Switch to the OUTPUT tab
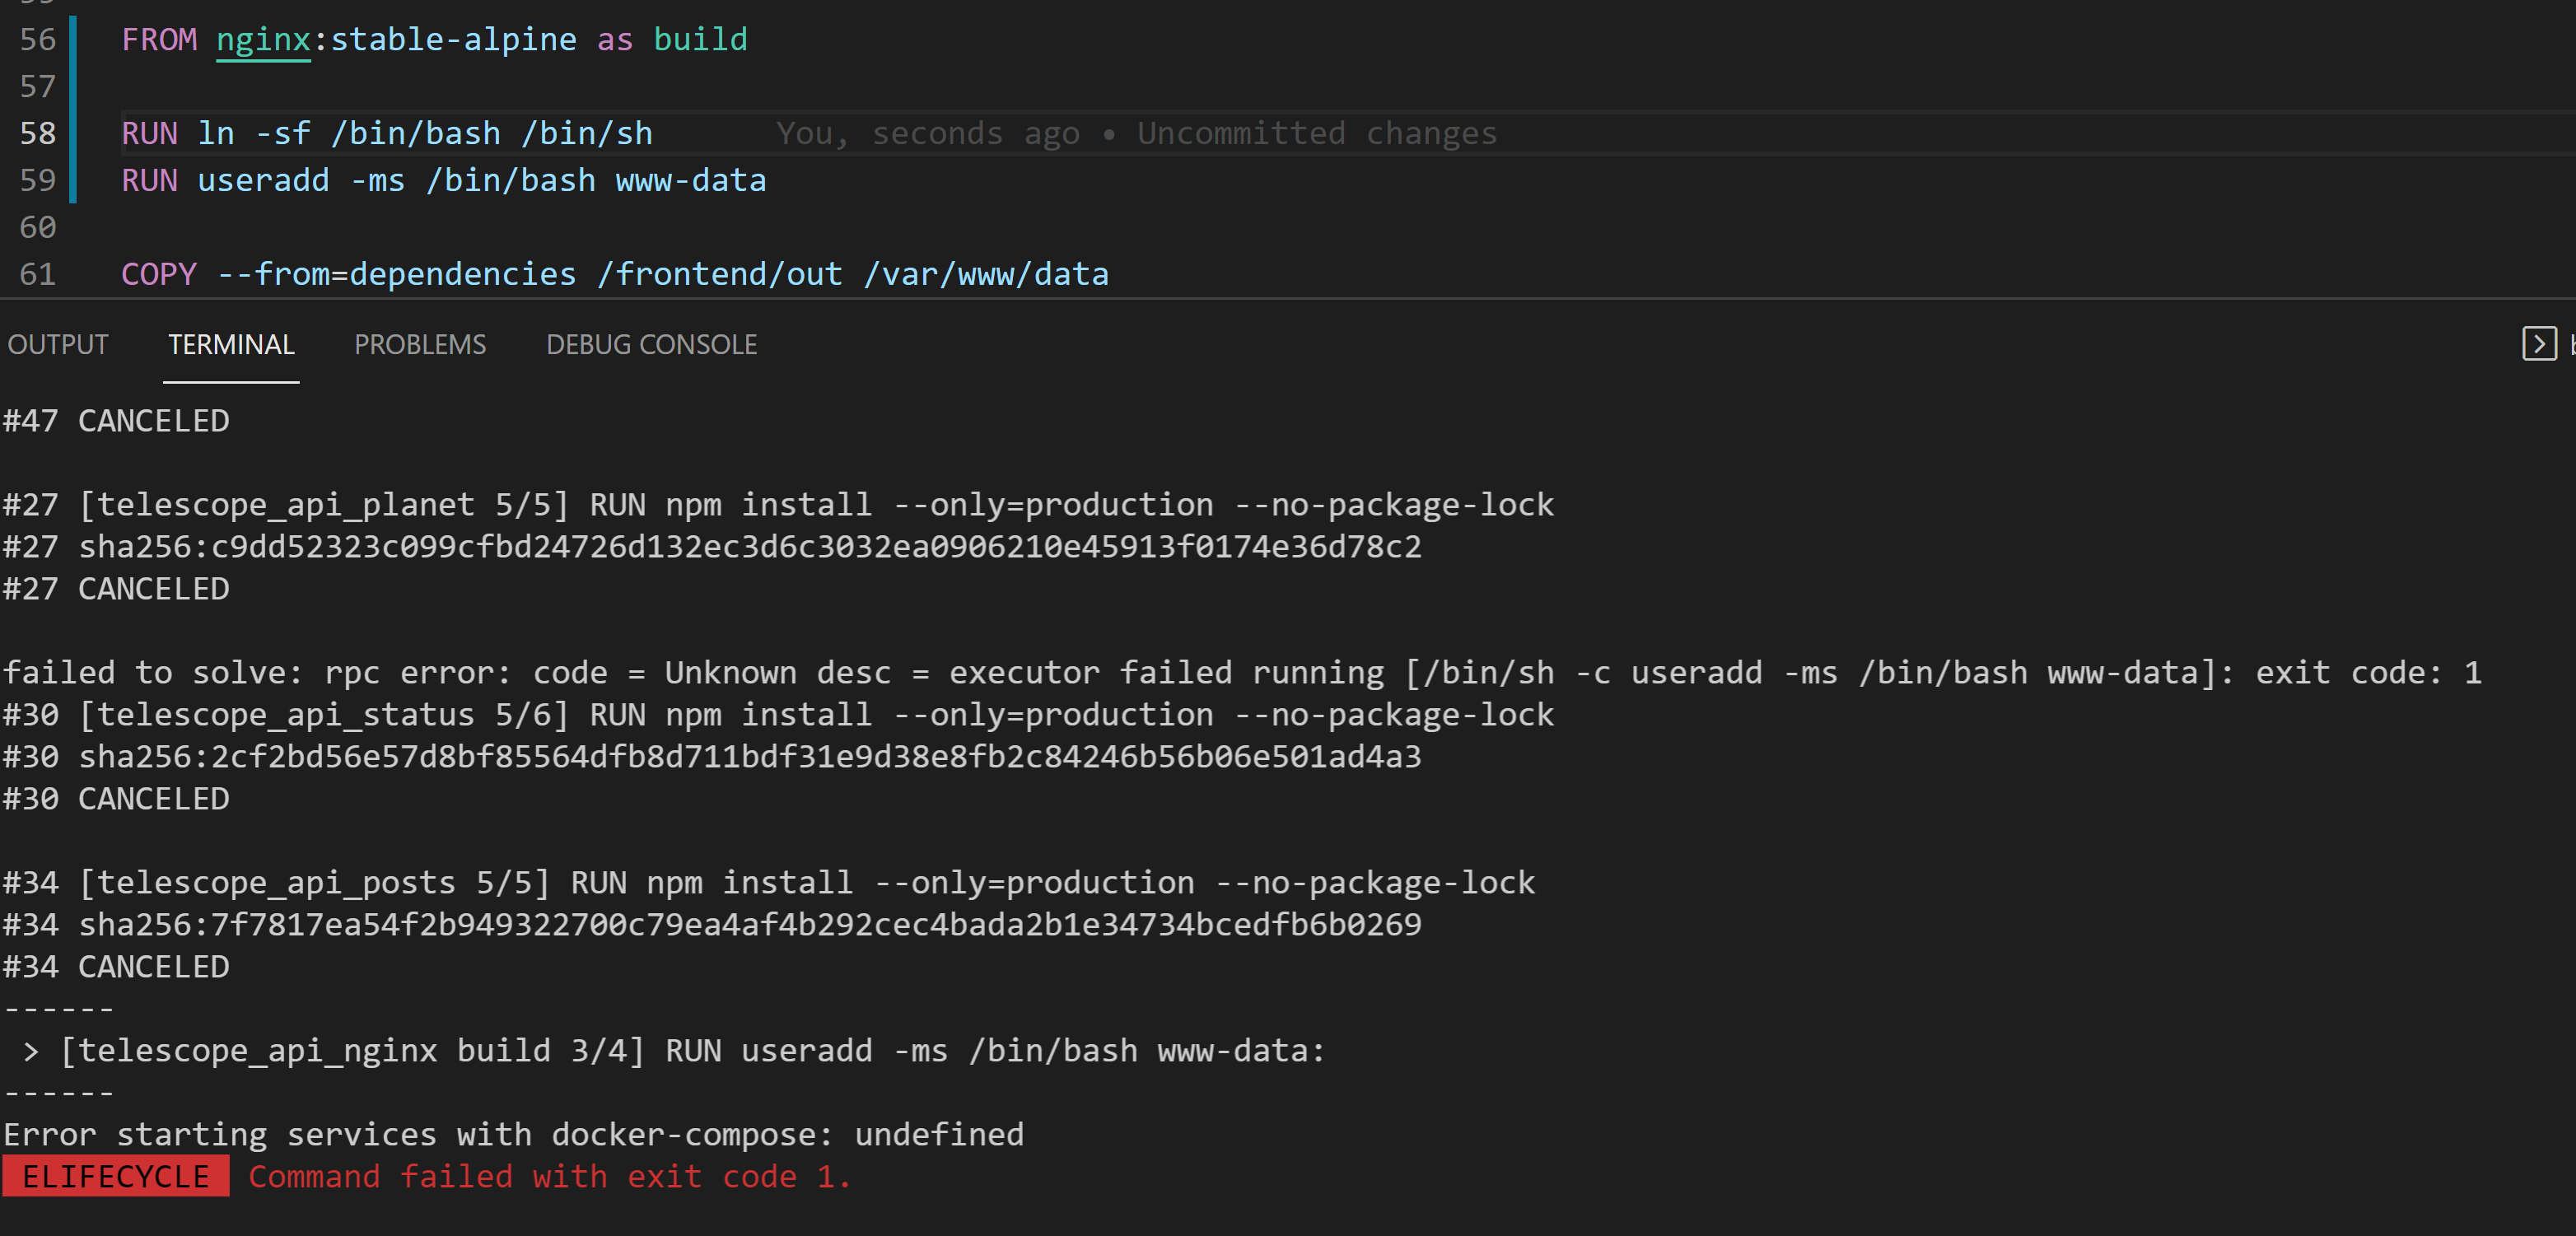Screen dimensions: 2576x1236 pos(57,344)
